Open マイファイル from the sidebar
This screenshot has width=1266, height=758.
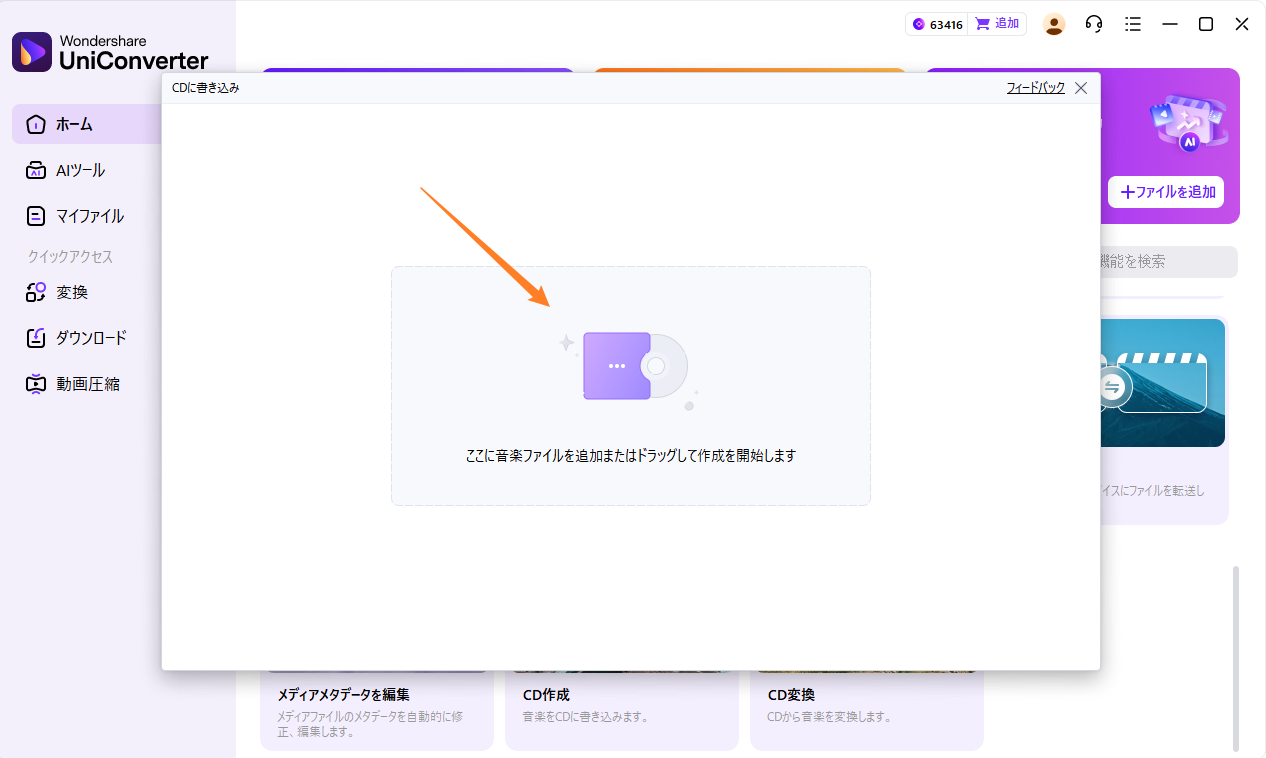(x=34, y=216)
